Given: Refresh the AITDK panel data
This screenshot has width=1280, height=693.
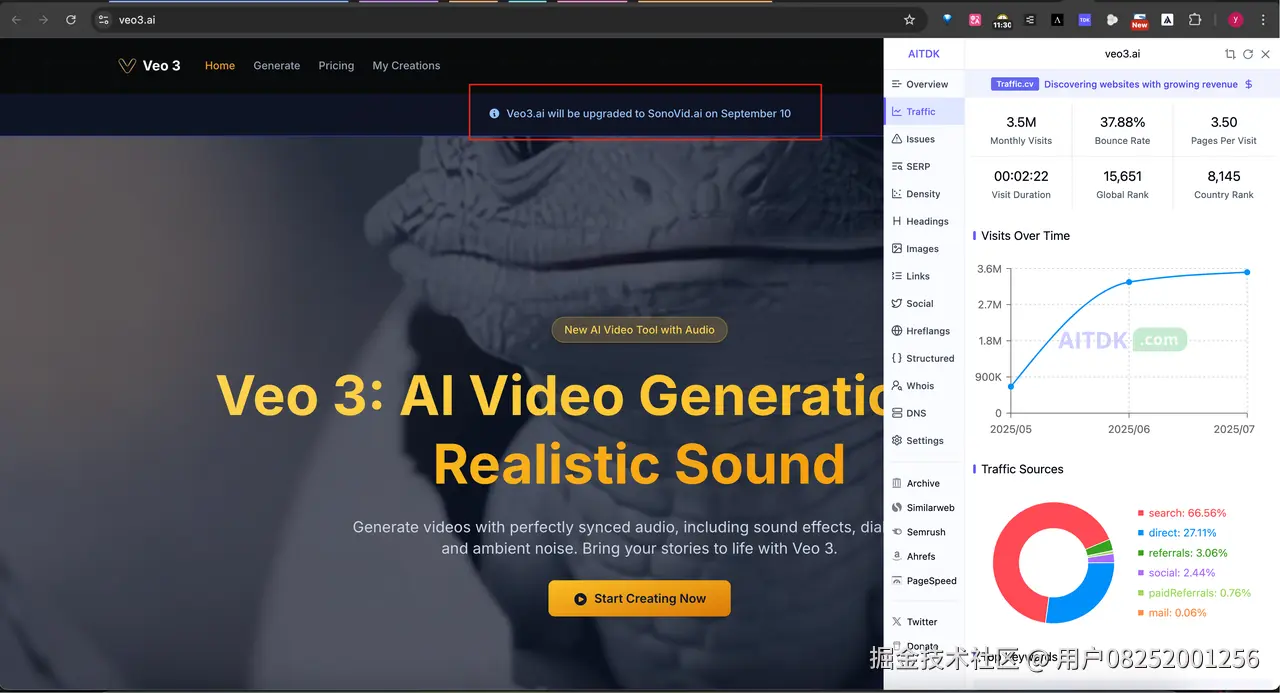Looking at the screenshot, I should [1248, 54].
